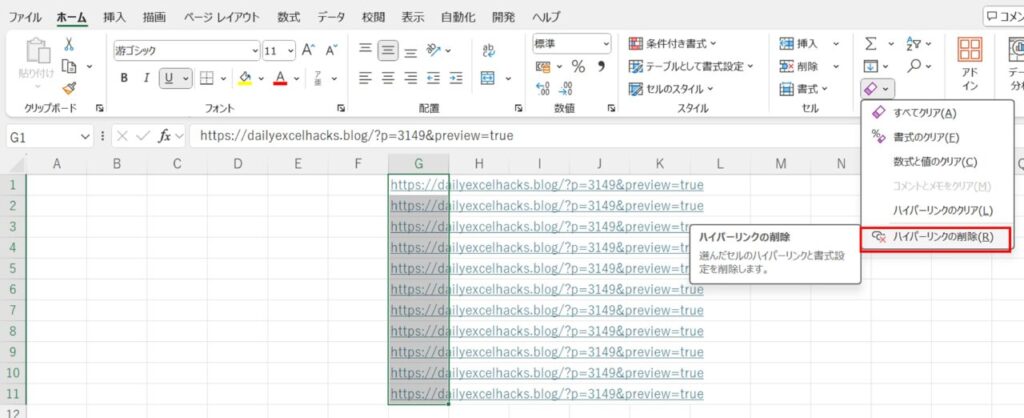
Task: Expand the number format 標準 dropdown
Action: click(x=606, y=43)
